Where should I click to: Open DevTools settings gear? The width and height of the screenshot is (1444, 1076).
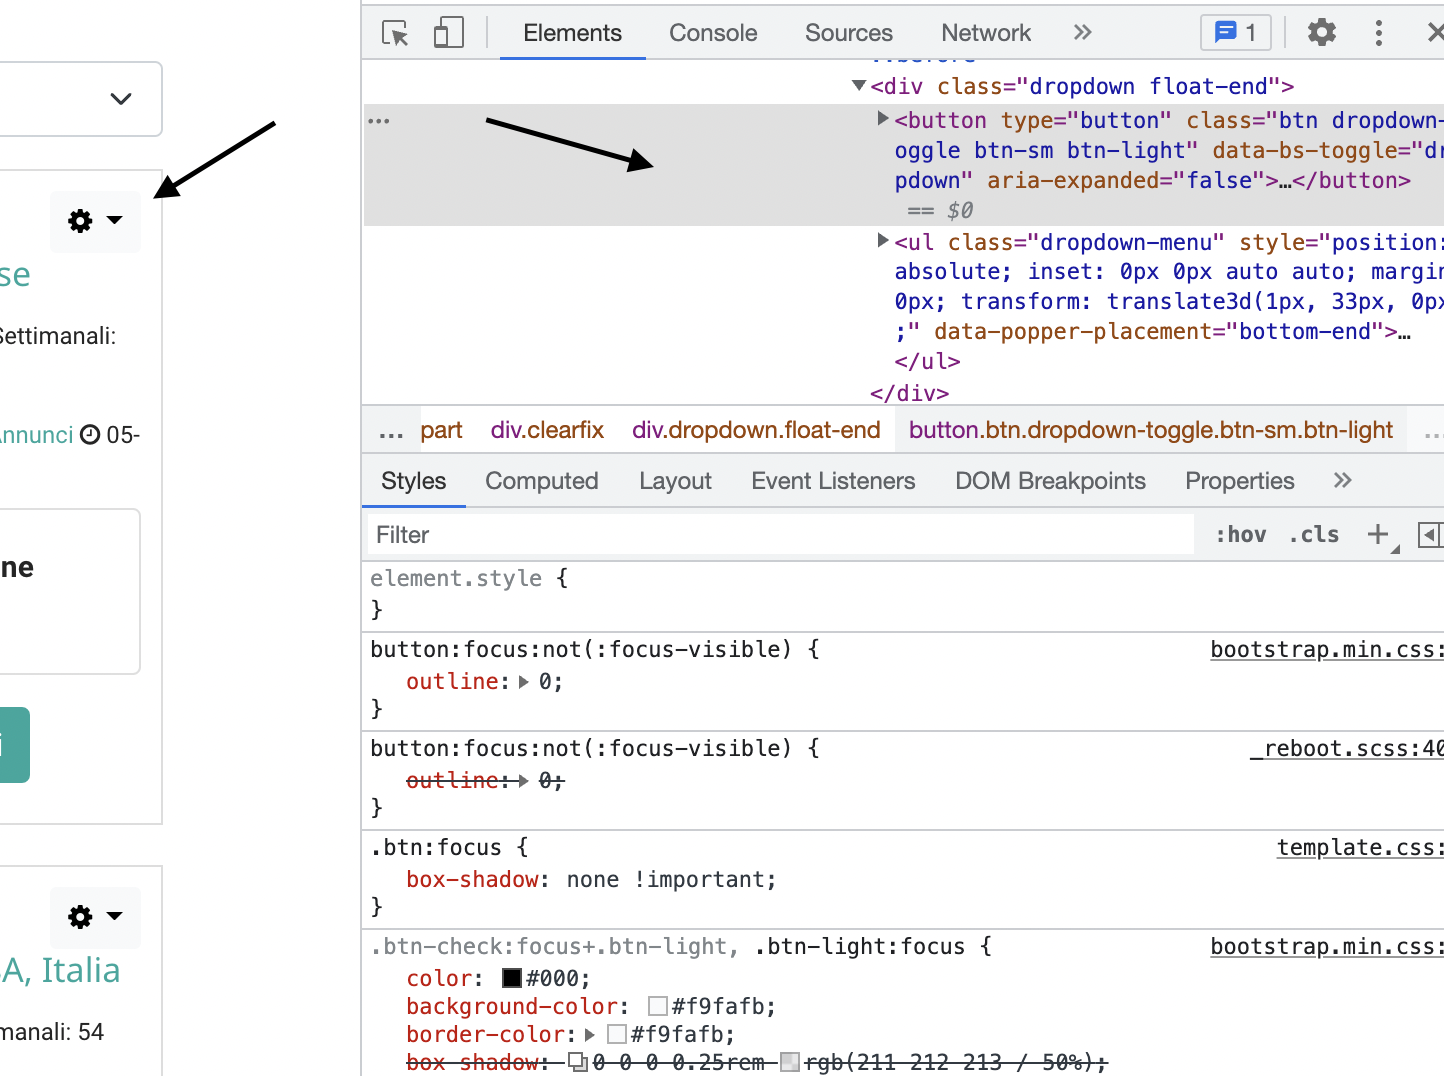click(x=1321, y=33)
